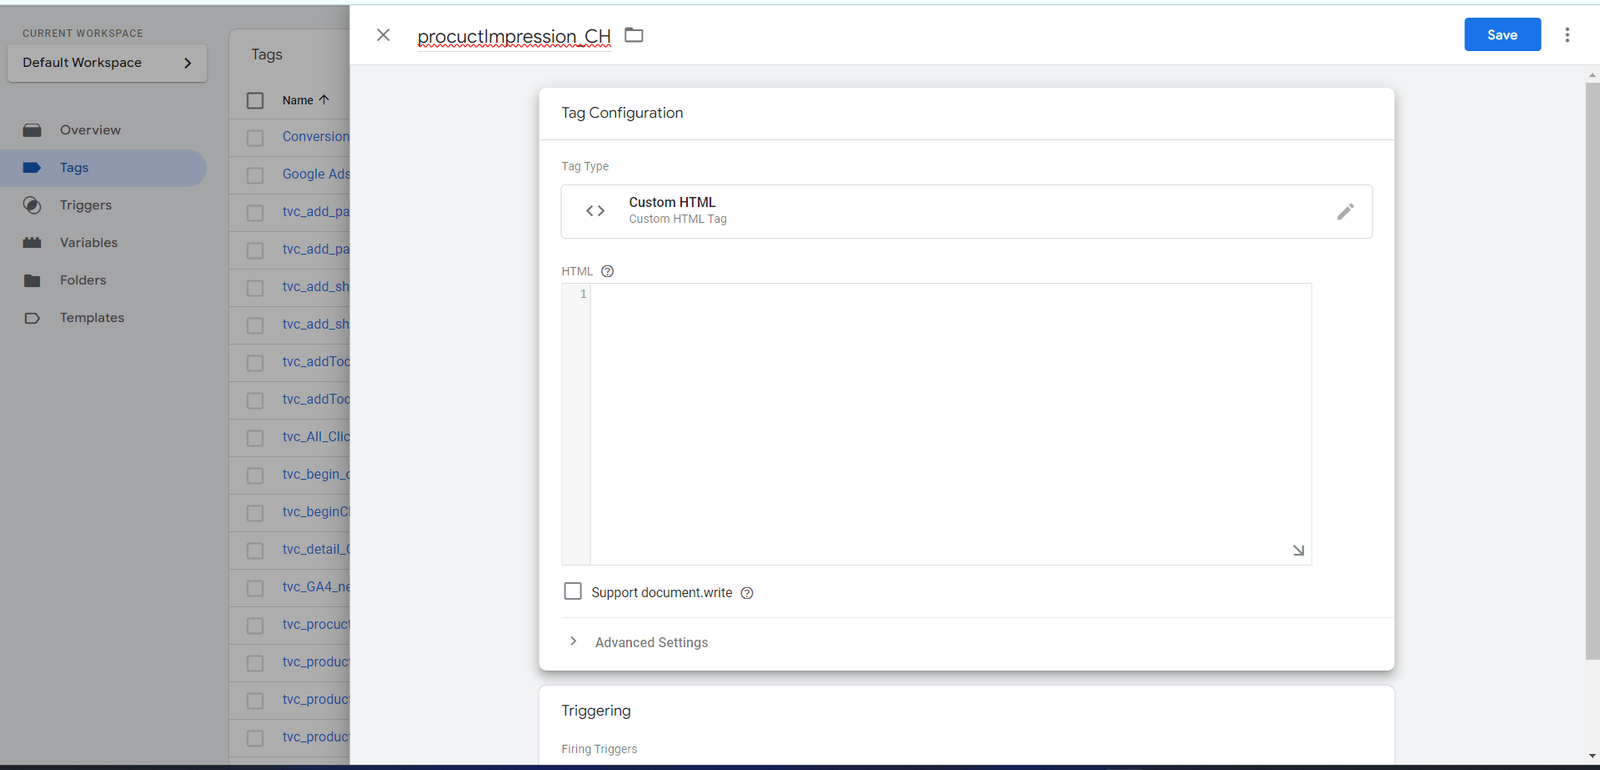Click the scrollbar up arrow
Viewport: 1600px width, 770px height.
point(1592,75)
